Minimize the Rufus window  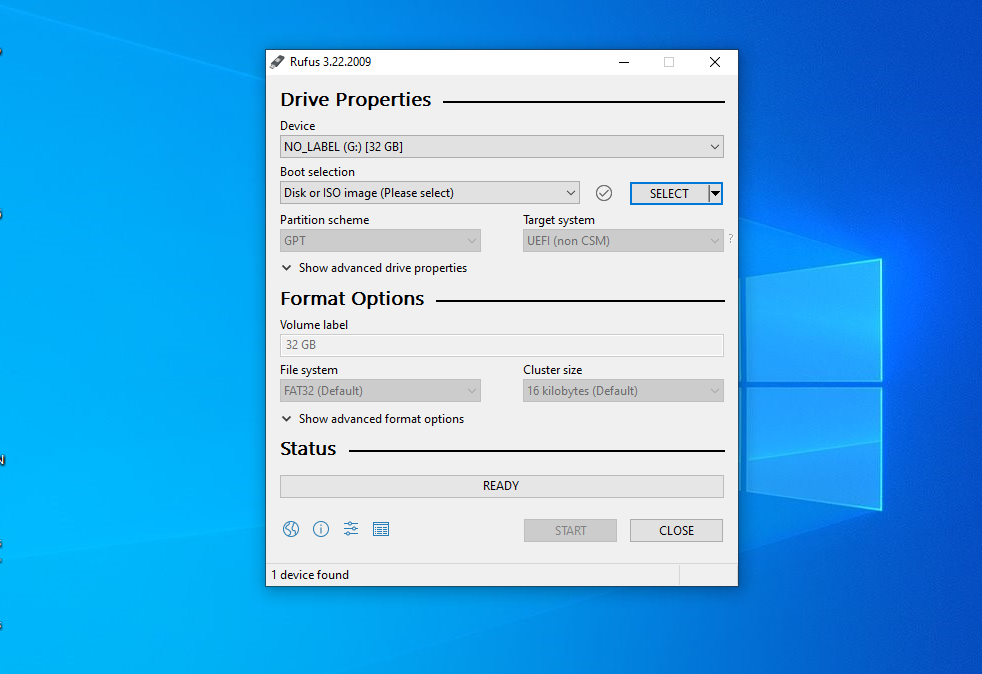(624, 62)
